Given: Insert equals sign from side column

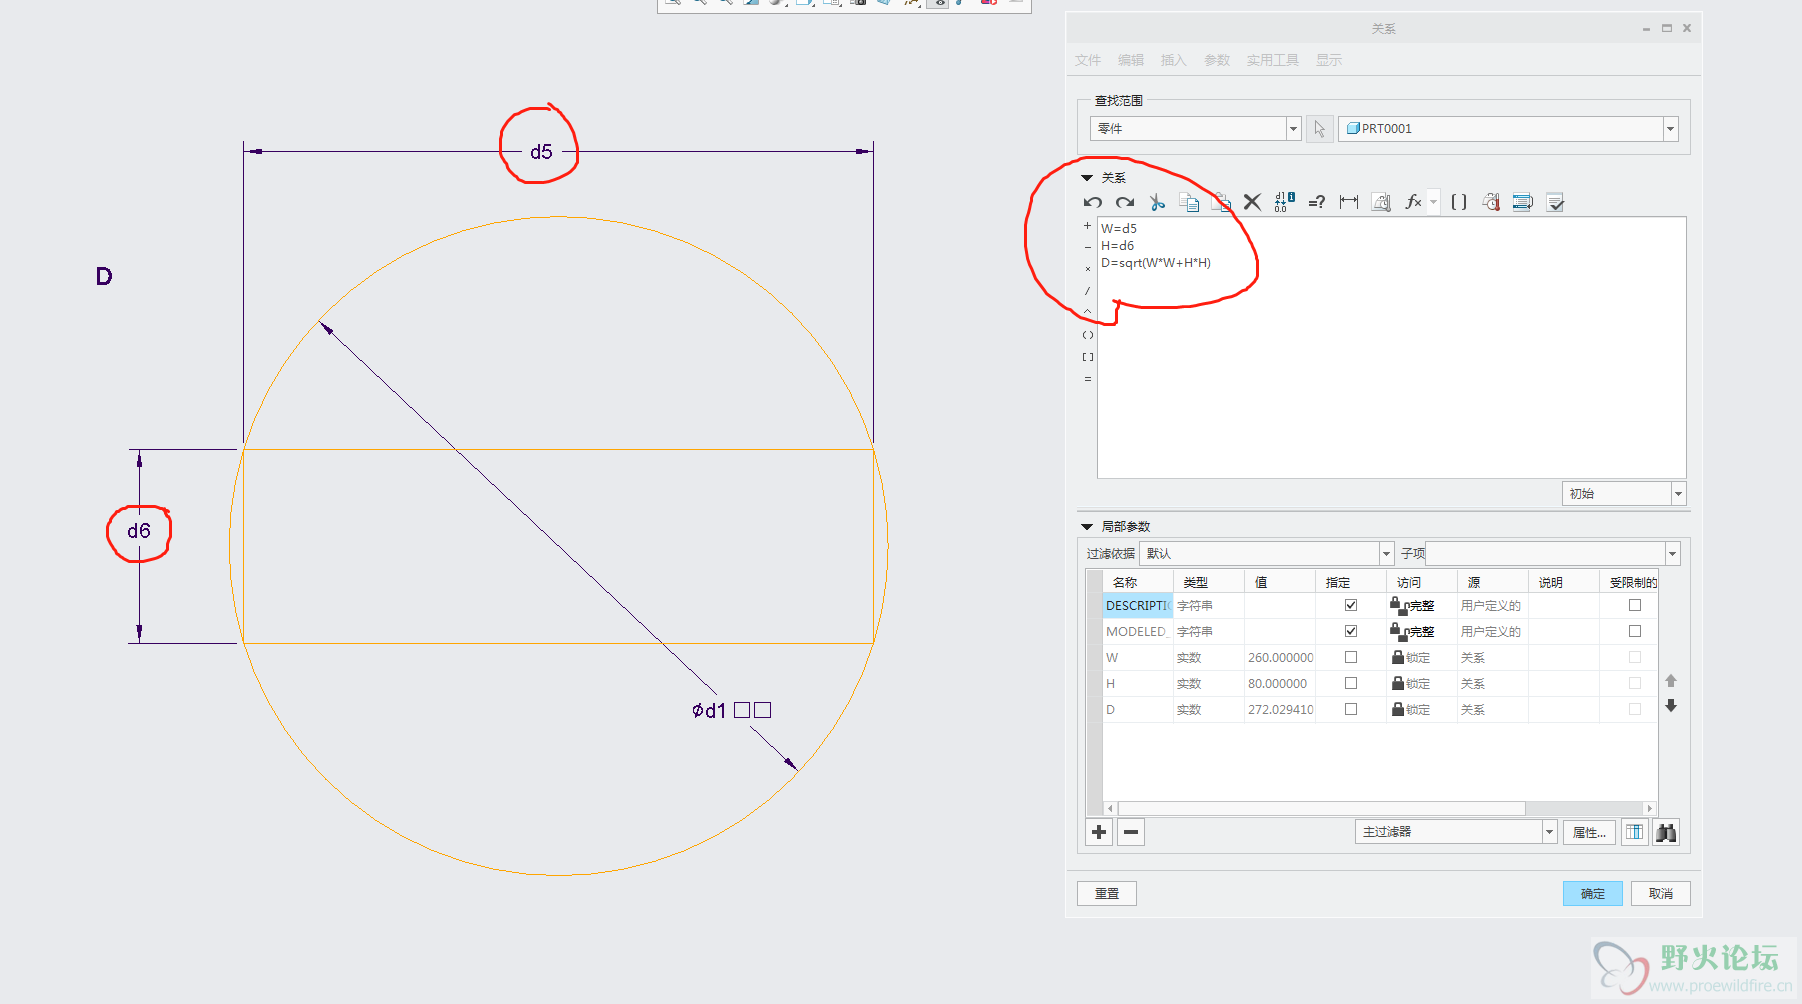Looking at the screenshot, I should (1088, 379).
